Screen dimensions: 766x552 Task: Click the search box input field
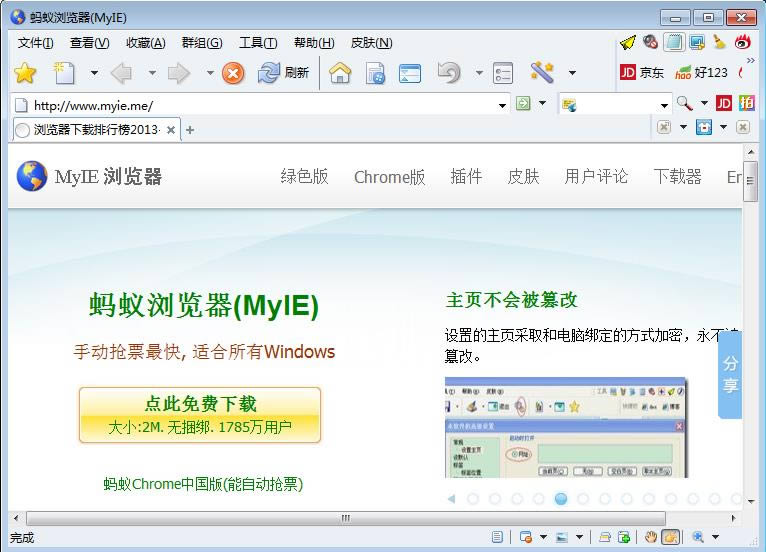point(617,105)
